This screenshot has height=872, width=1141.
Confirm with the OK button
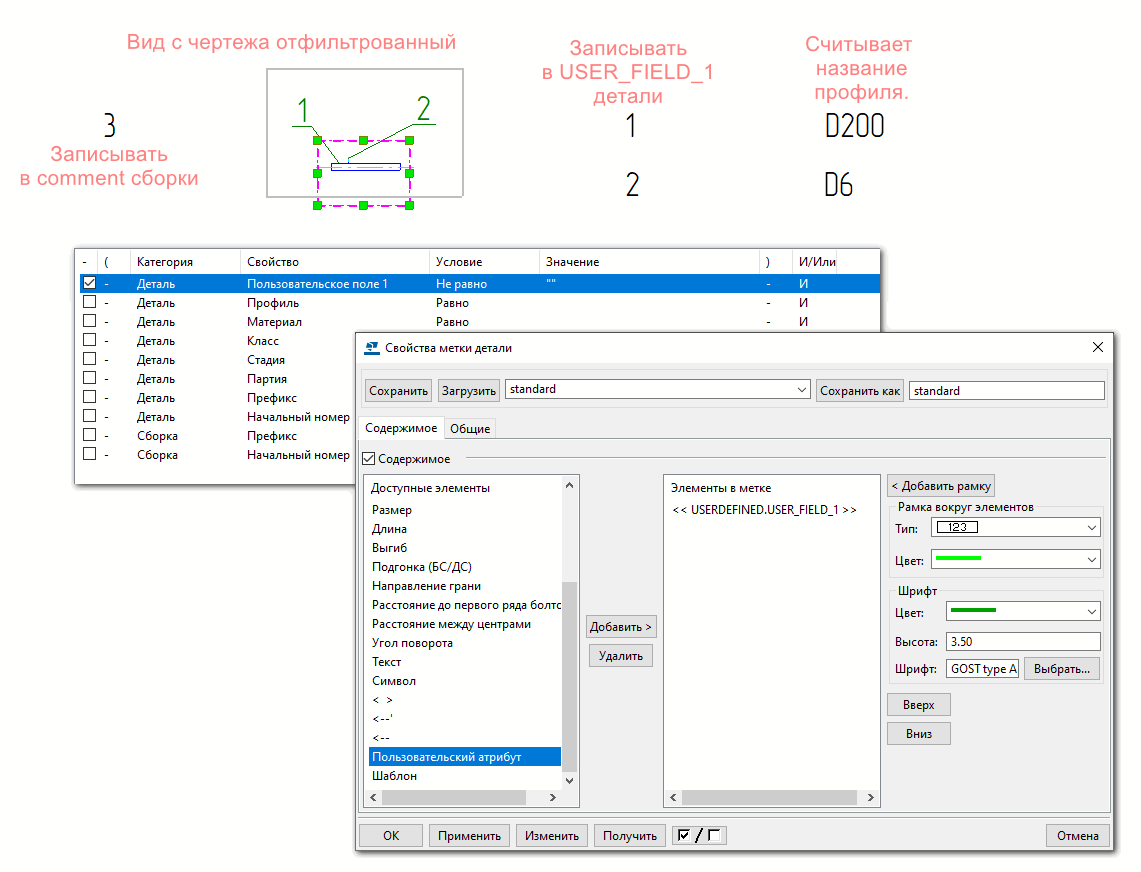coord(391,836)
